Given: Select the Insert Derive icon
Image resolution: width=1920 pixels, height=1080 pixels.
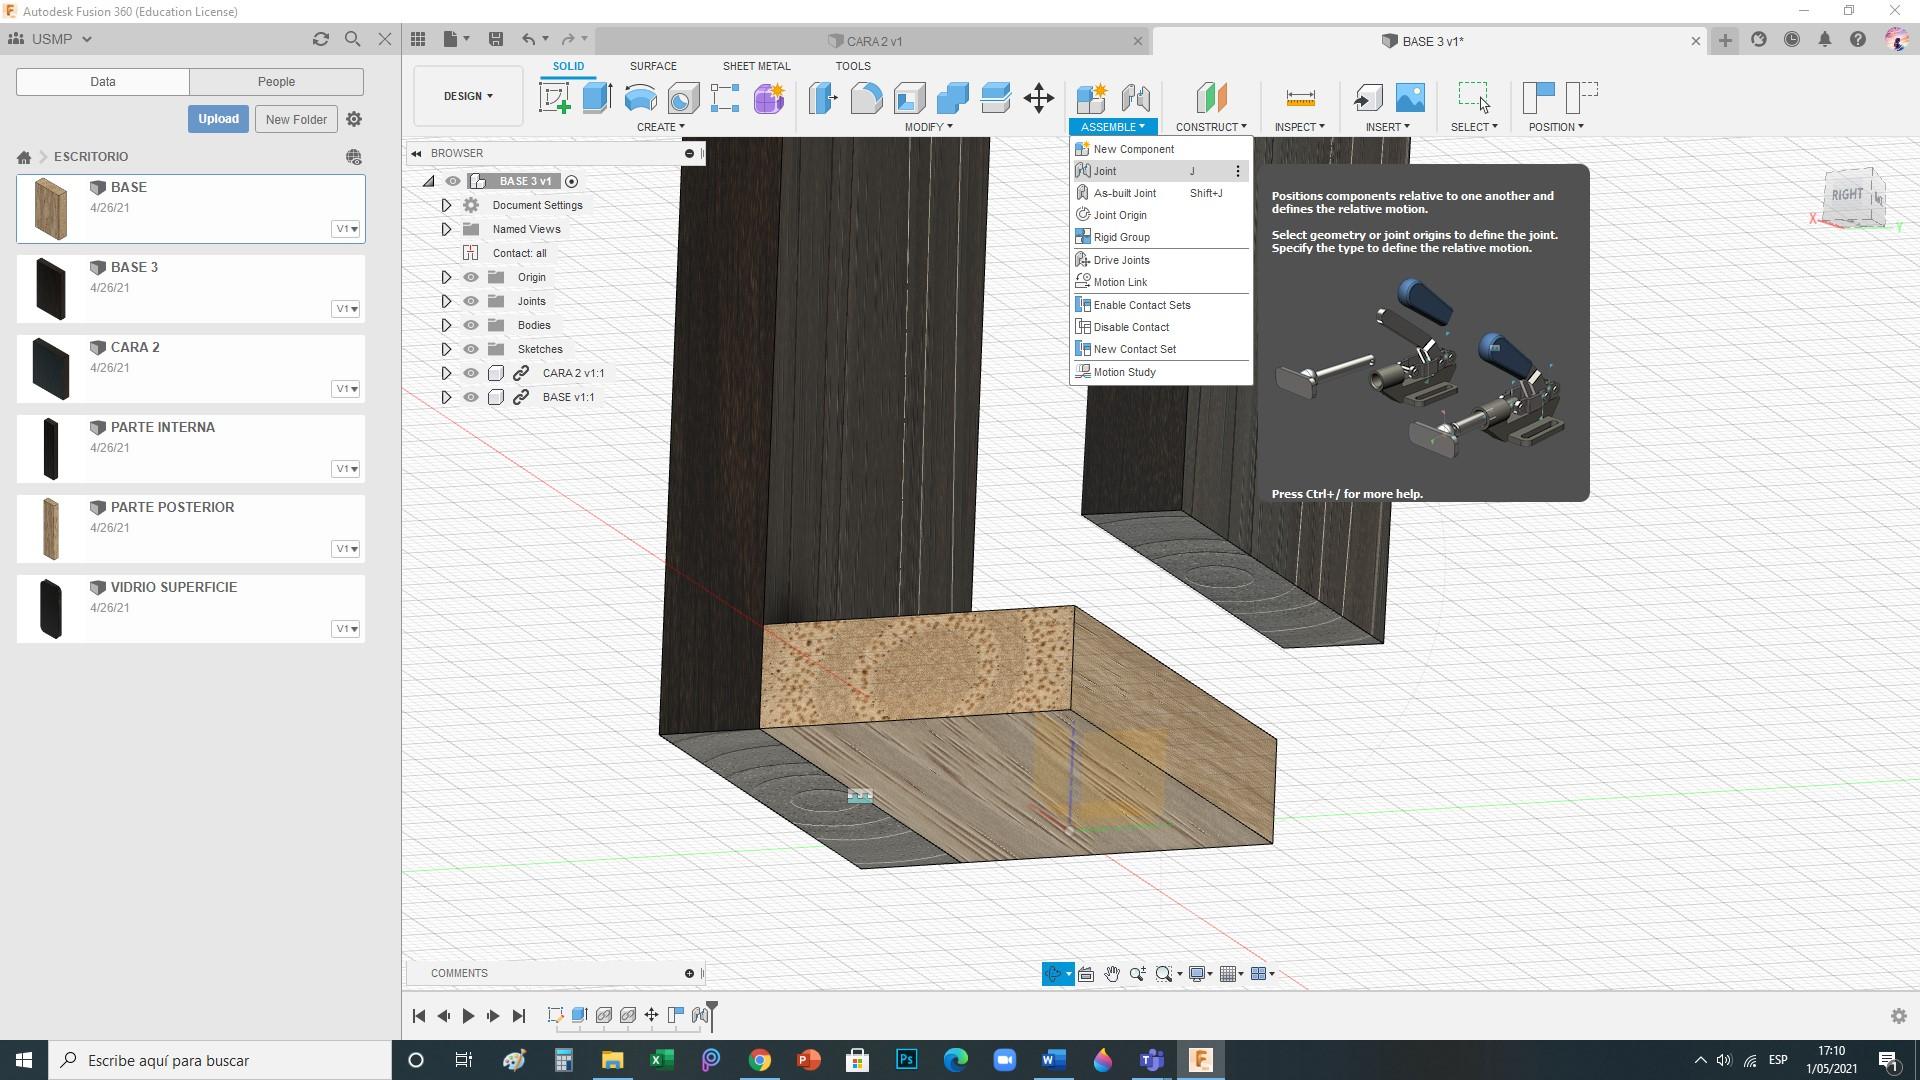Looking at the screenshot, I should click(1367, 98).
